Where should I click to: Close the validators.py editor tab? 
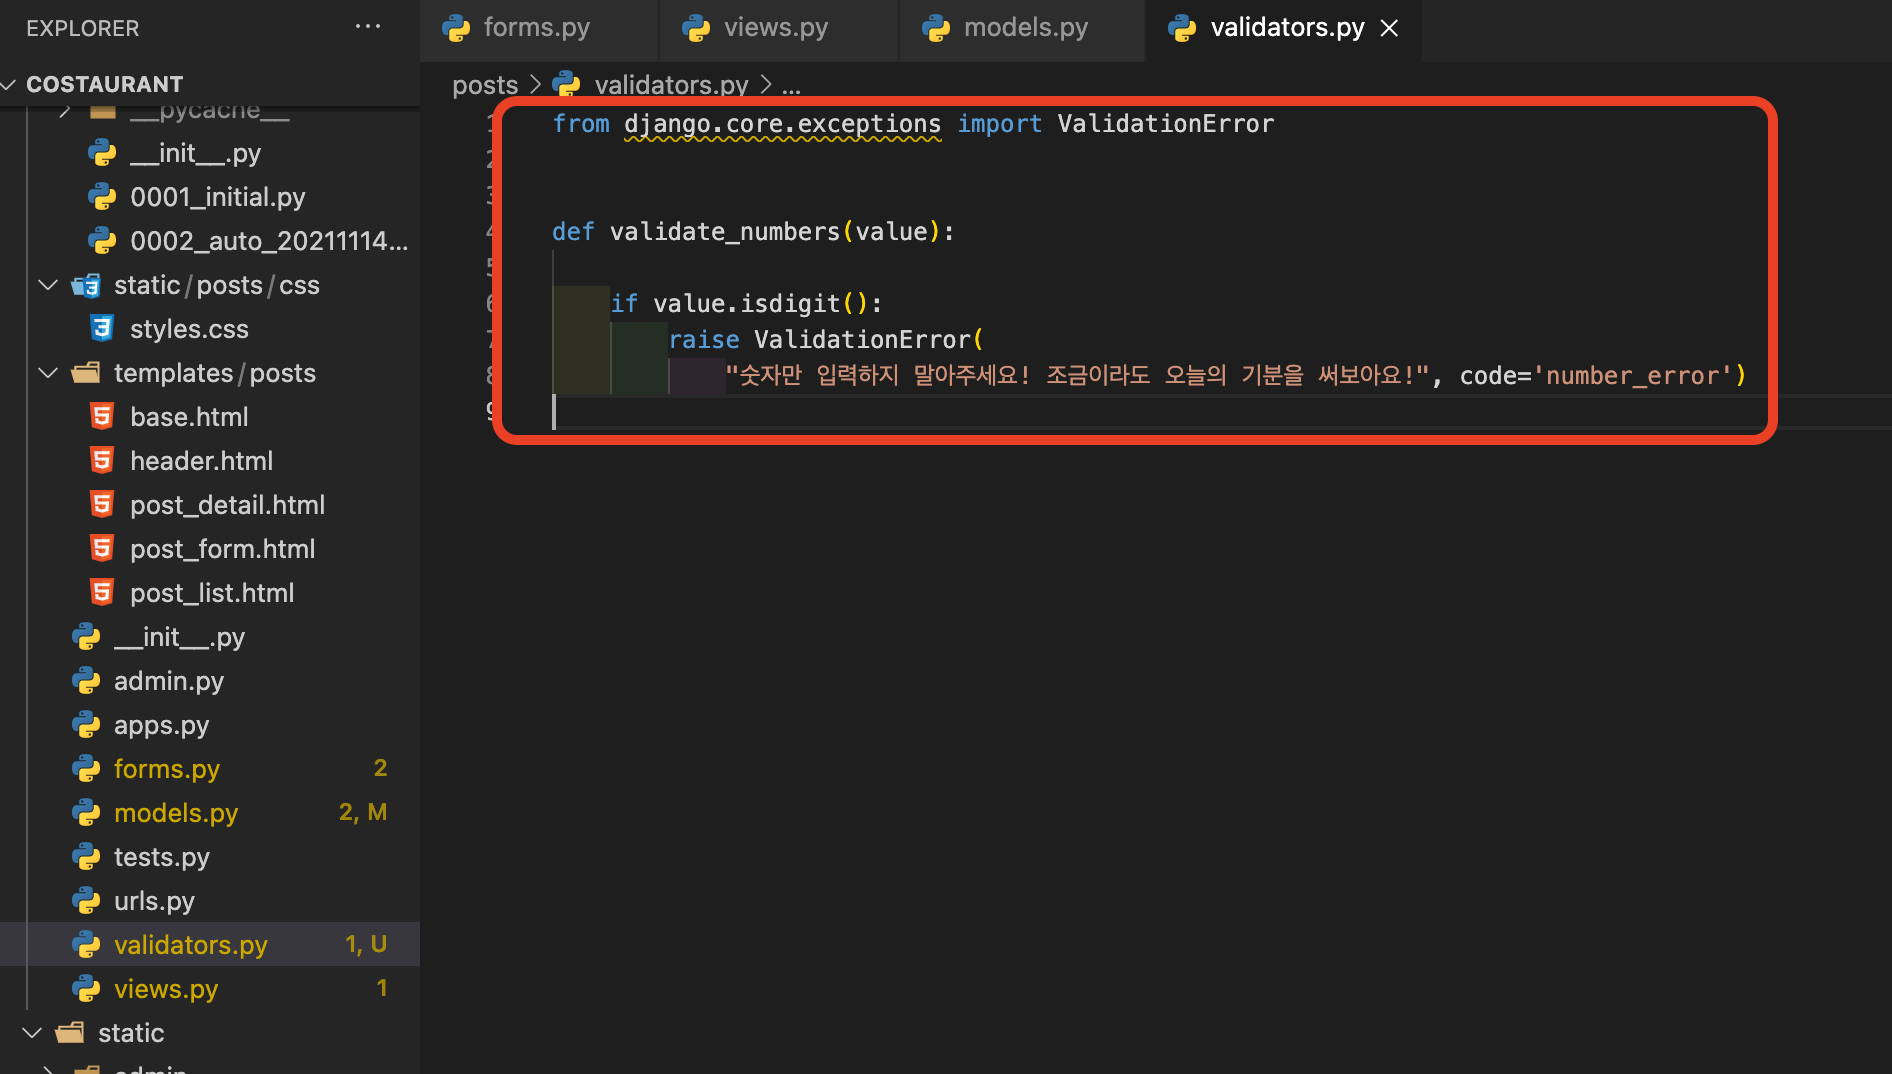coord(1389,28)
